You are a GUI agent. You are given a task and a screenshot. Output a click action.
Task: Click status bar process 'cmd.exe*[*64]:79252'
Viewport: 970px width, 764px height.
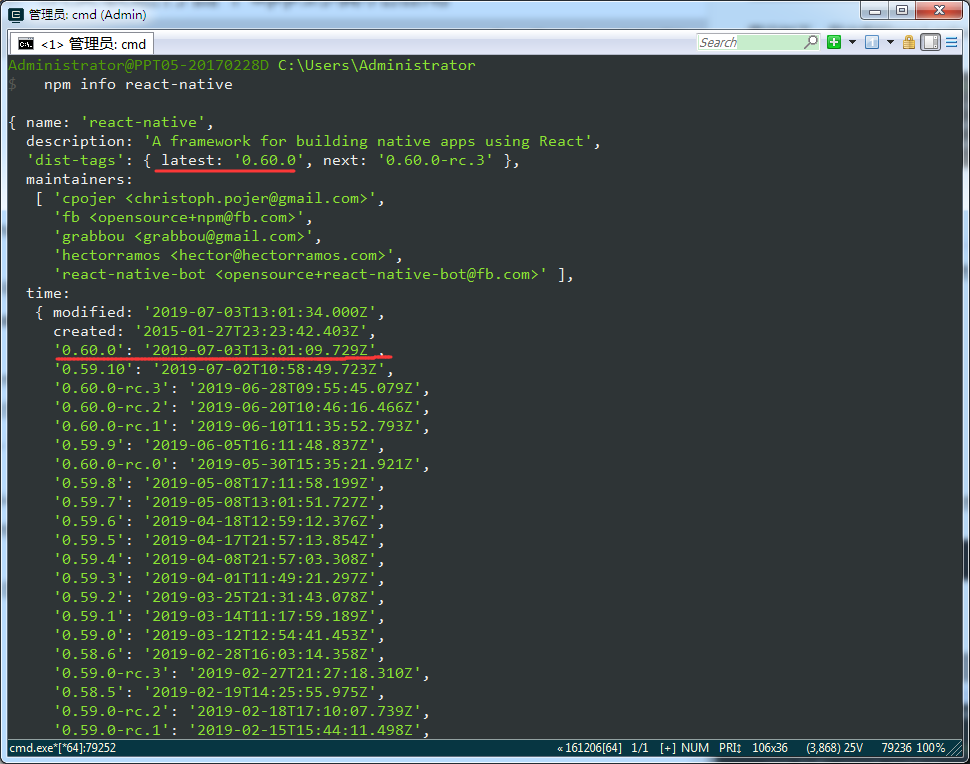(62, 748)
